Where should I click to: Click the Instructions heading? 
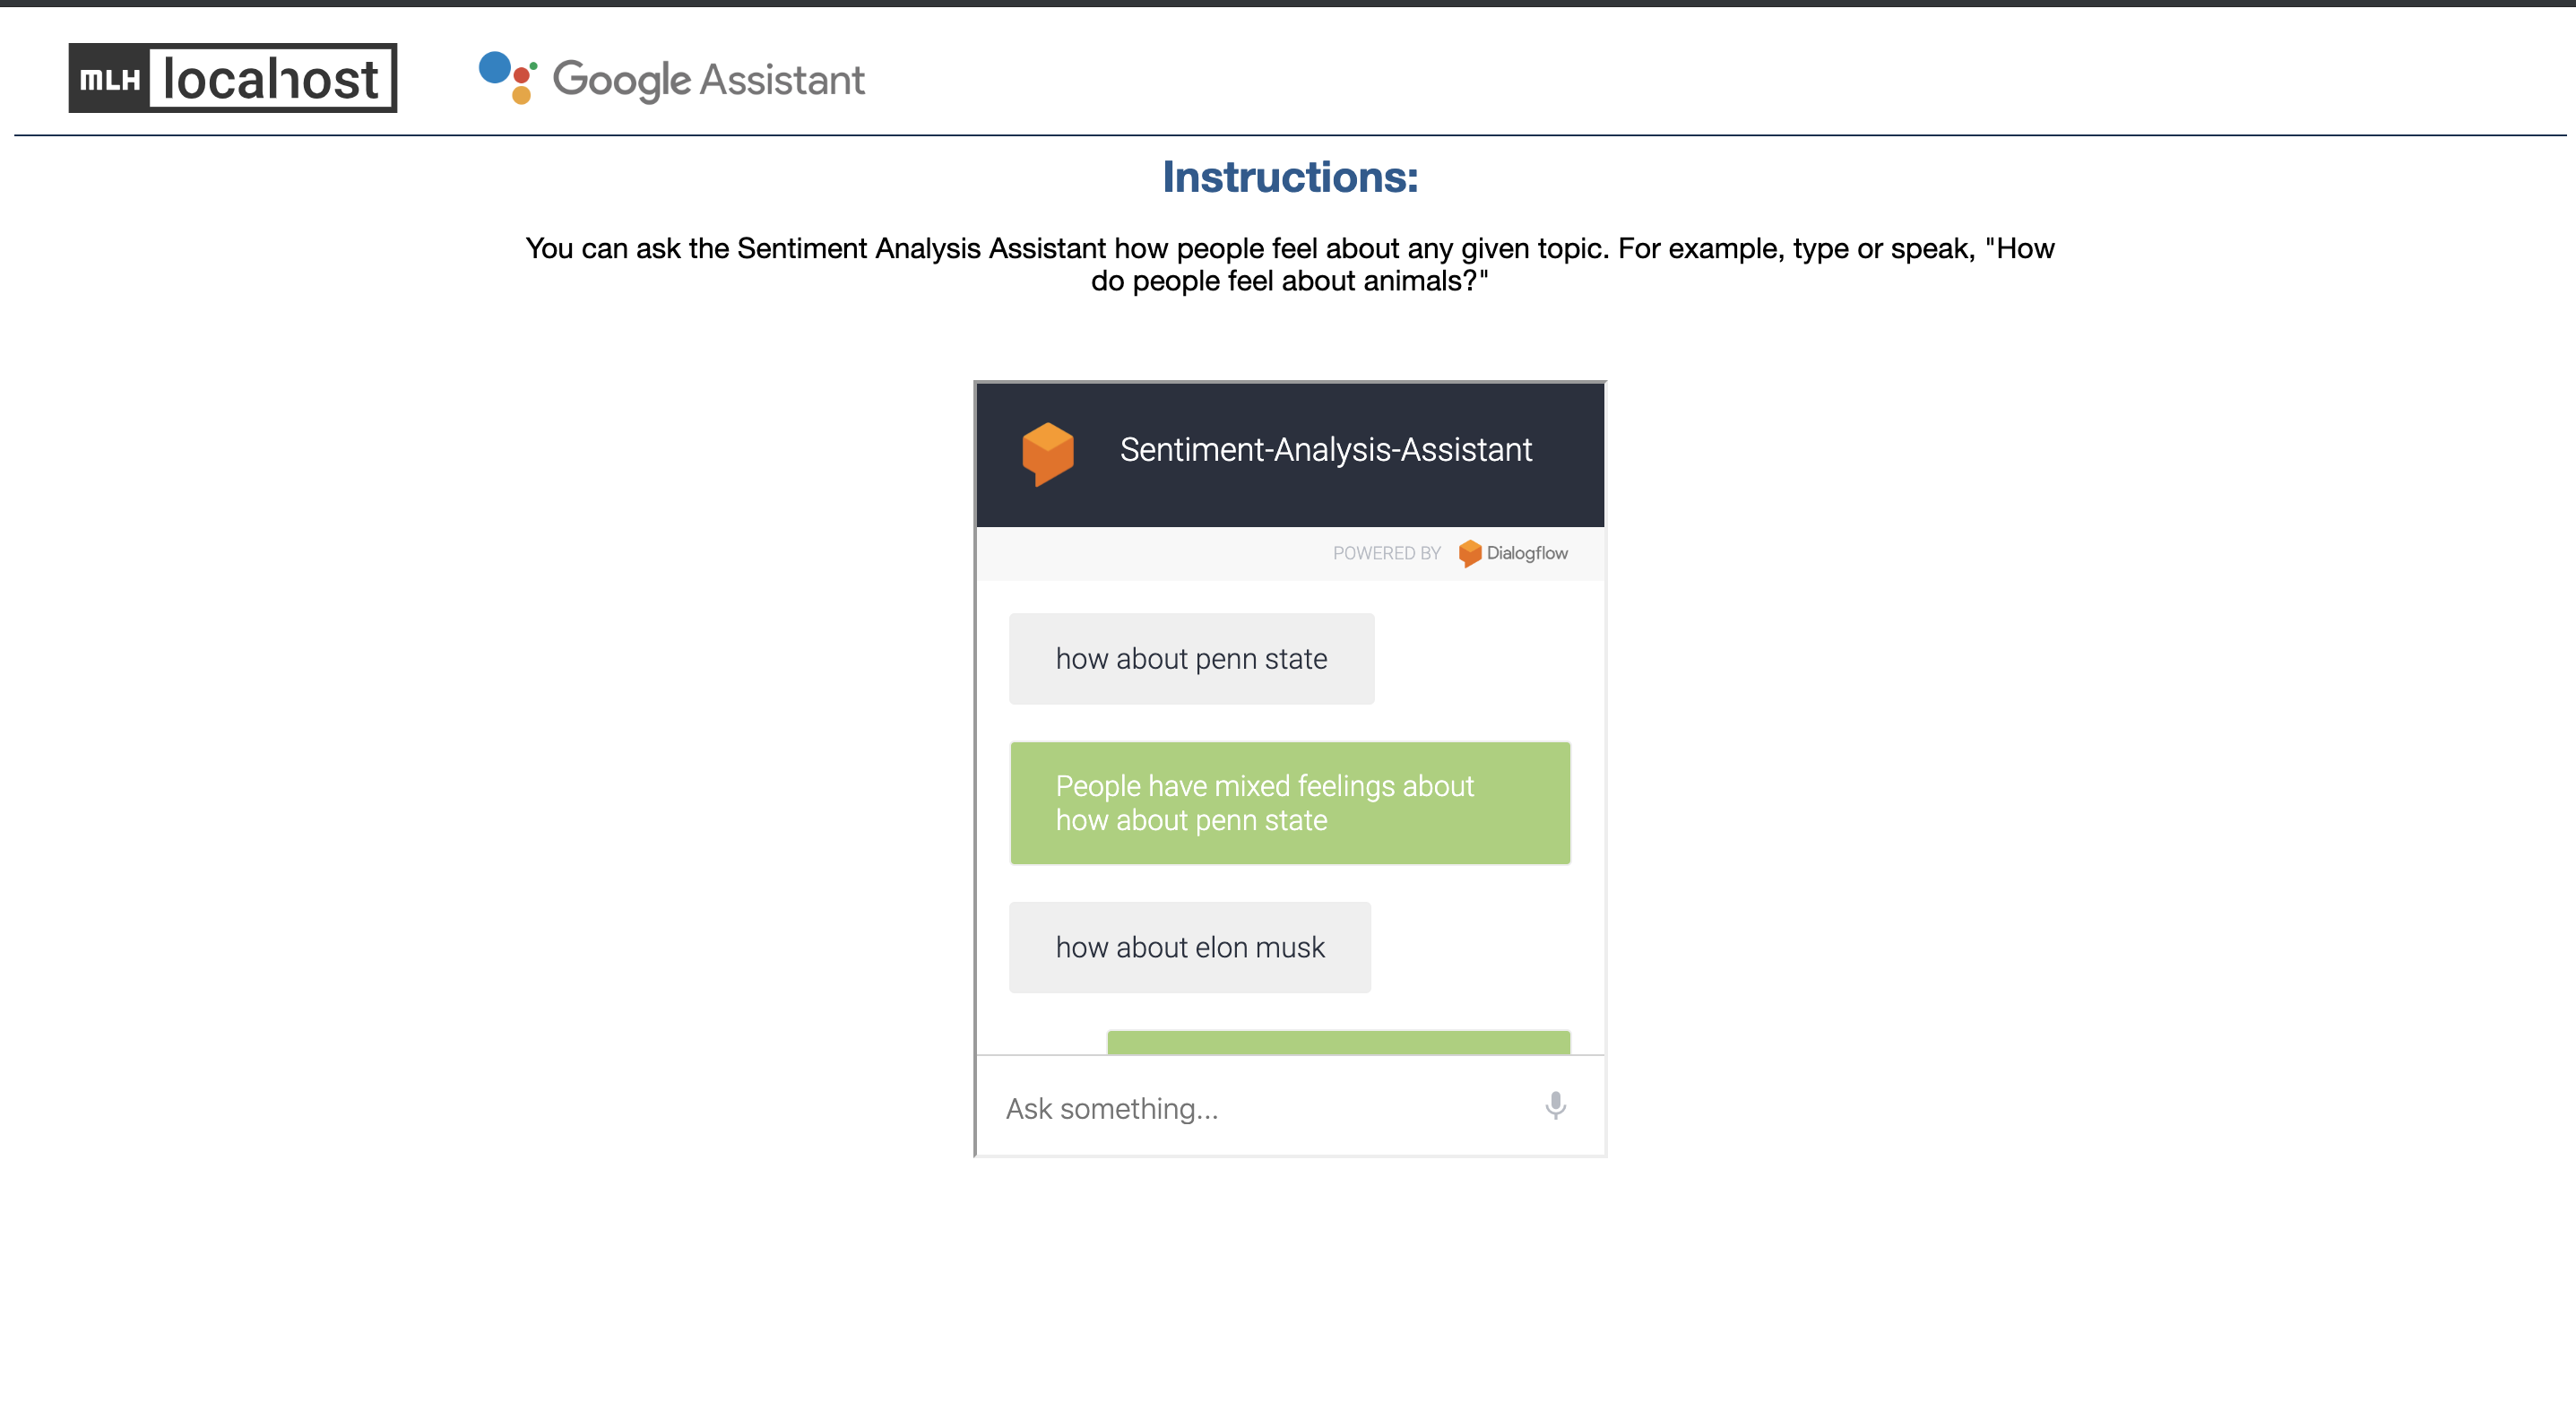point(1289,177)
